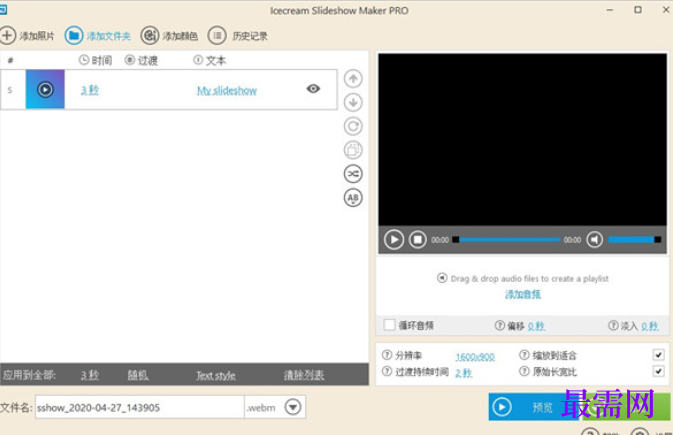Click the help icon next to 过渡持续时间

click(x=387, y=371)
